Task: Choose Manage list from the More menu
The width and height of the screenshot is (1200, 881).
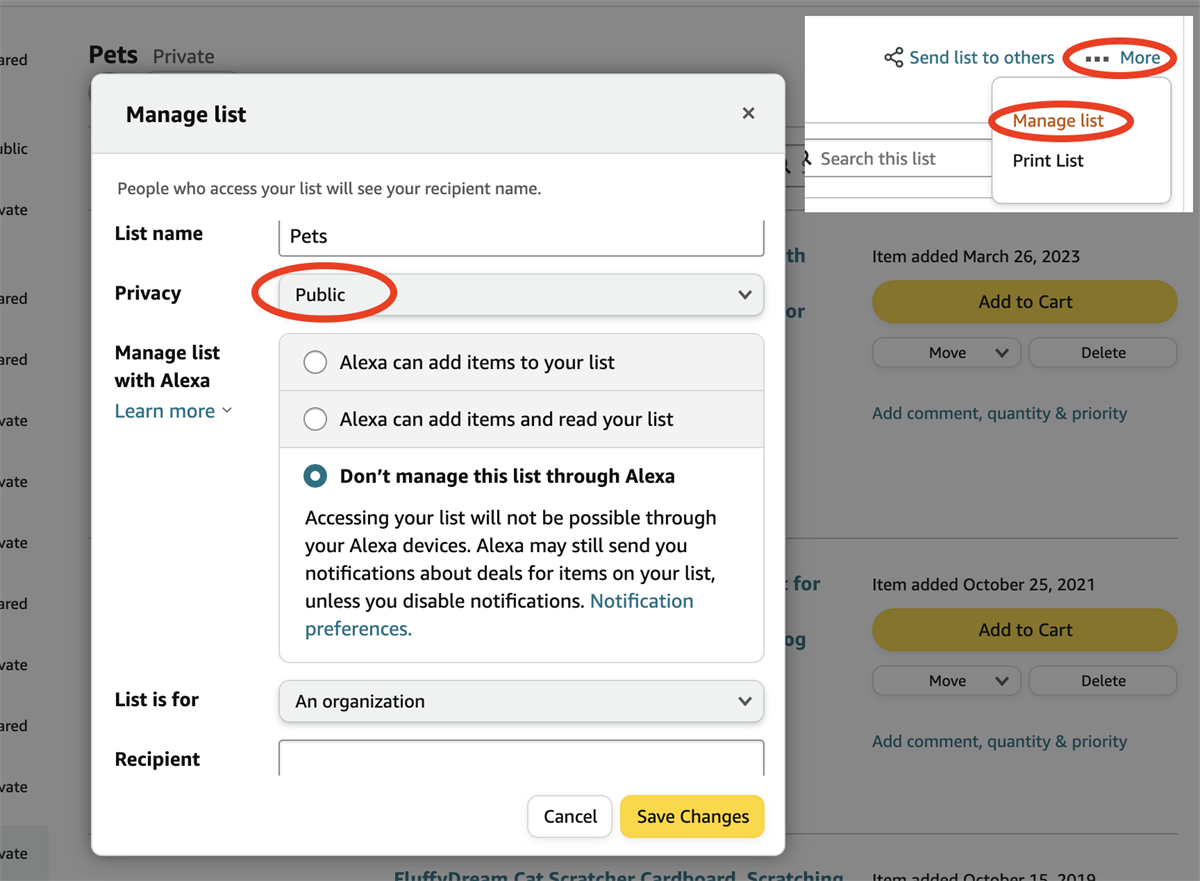Action: 1058,121
